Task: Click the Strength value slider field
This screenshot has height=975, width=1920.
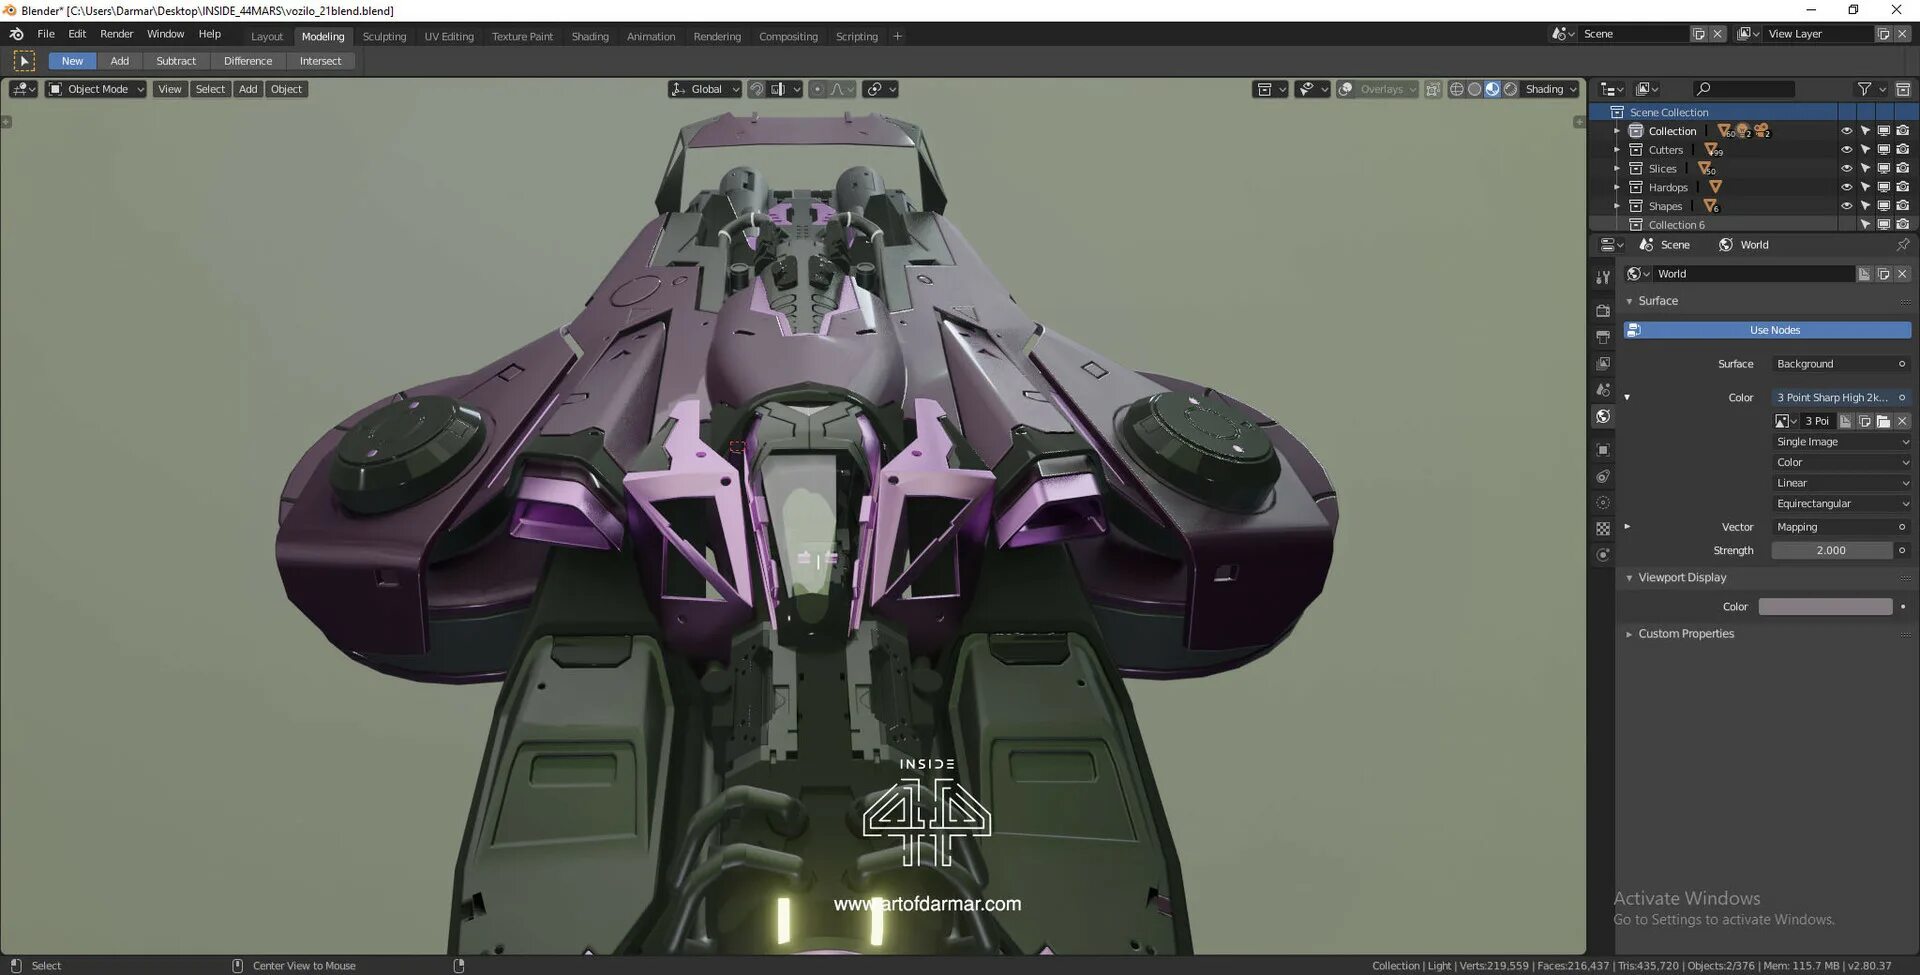Action: [1832, 551]
